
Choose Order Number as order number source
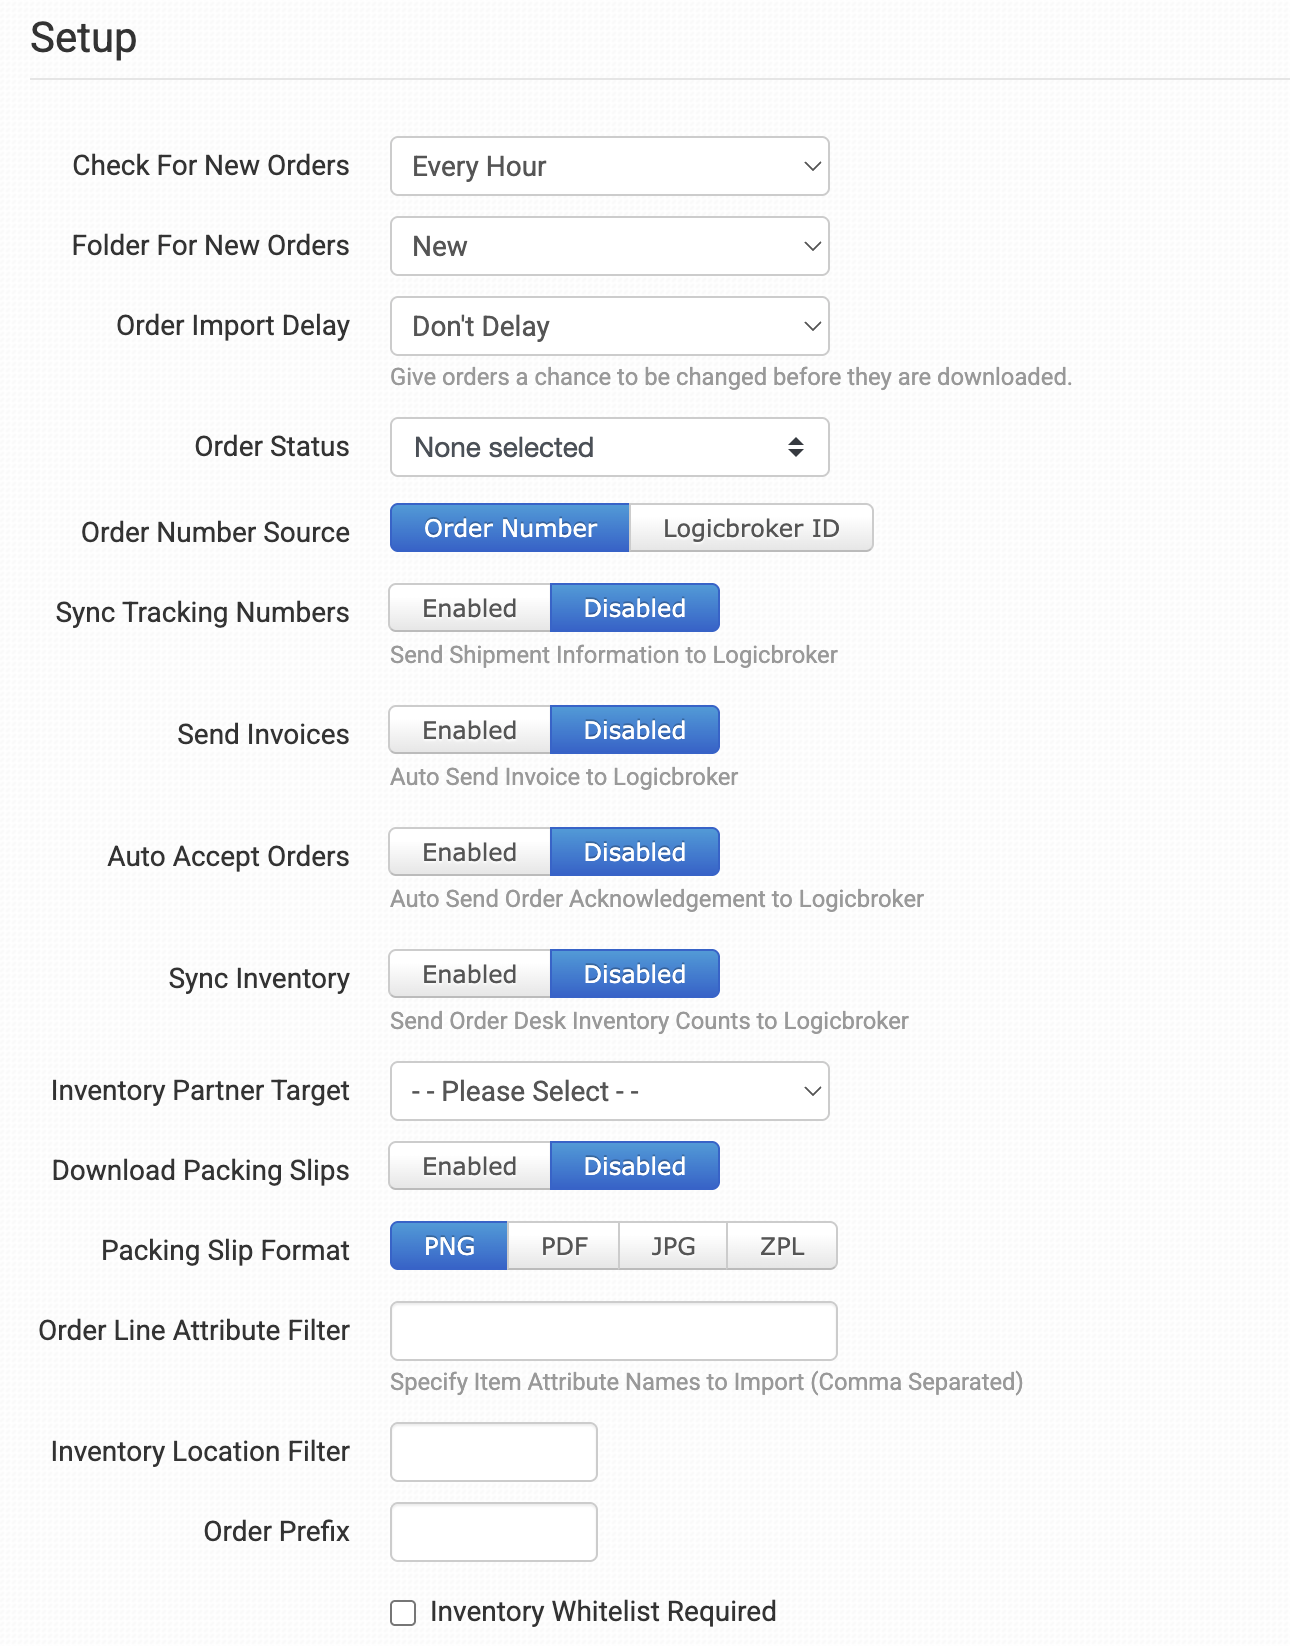(510, 528)
